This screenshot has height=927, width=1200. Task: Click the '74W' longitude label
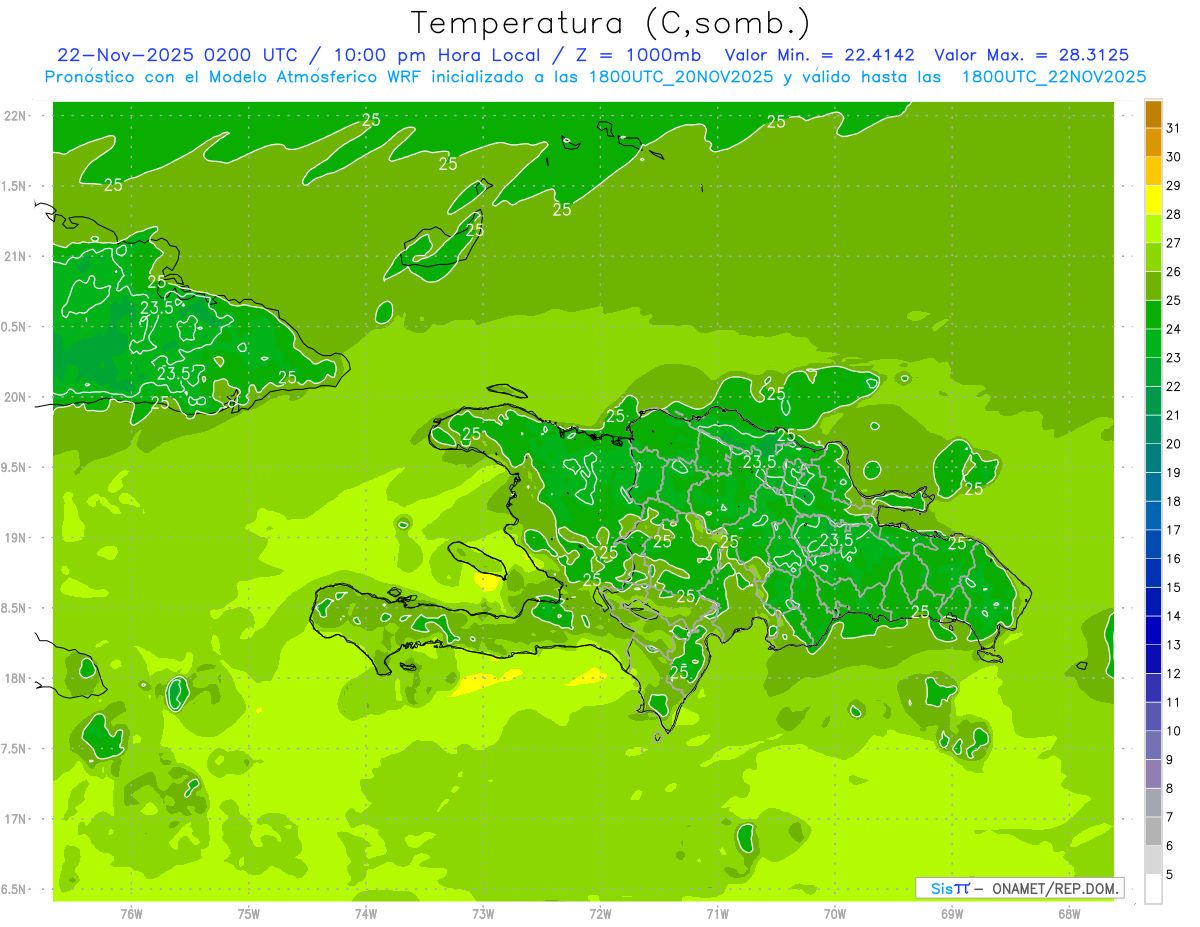366,913
